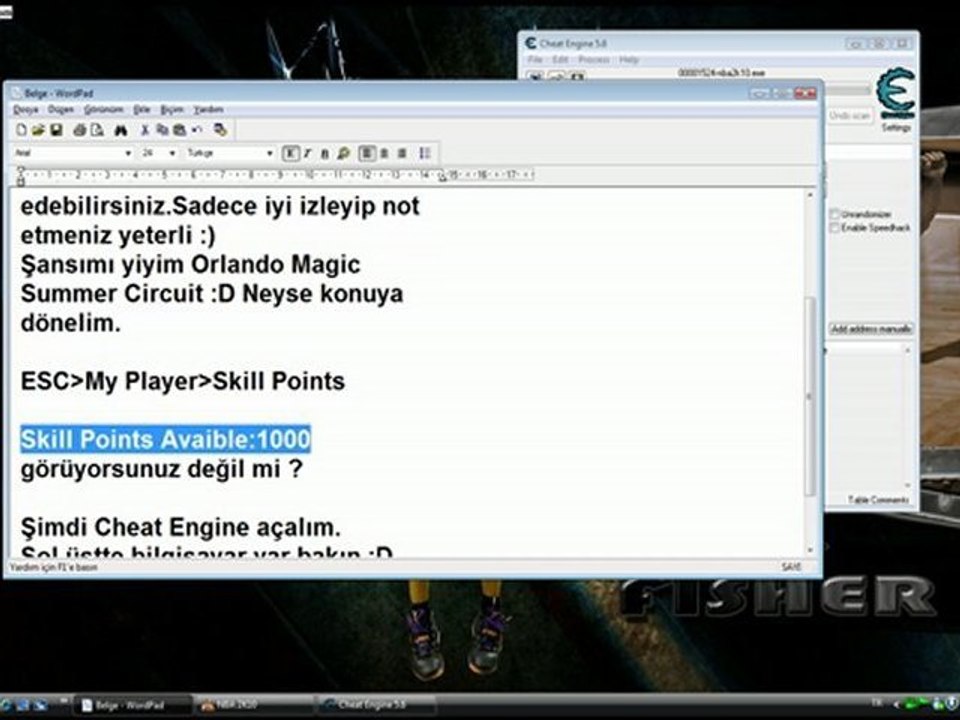
Task: Toggle Underline formatting
Action: 325,153
